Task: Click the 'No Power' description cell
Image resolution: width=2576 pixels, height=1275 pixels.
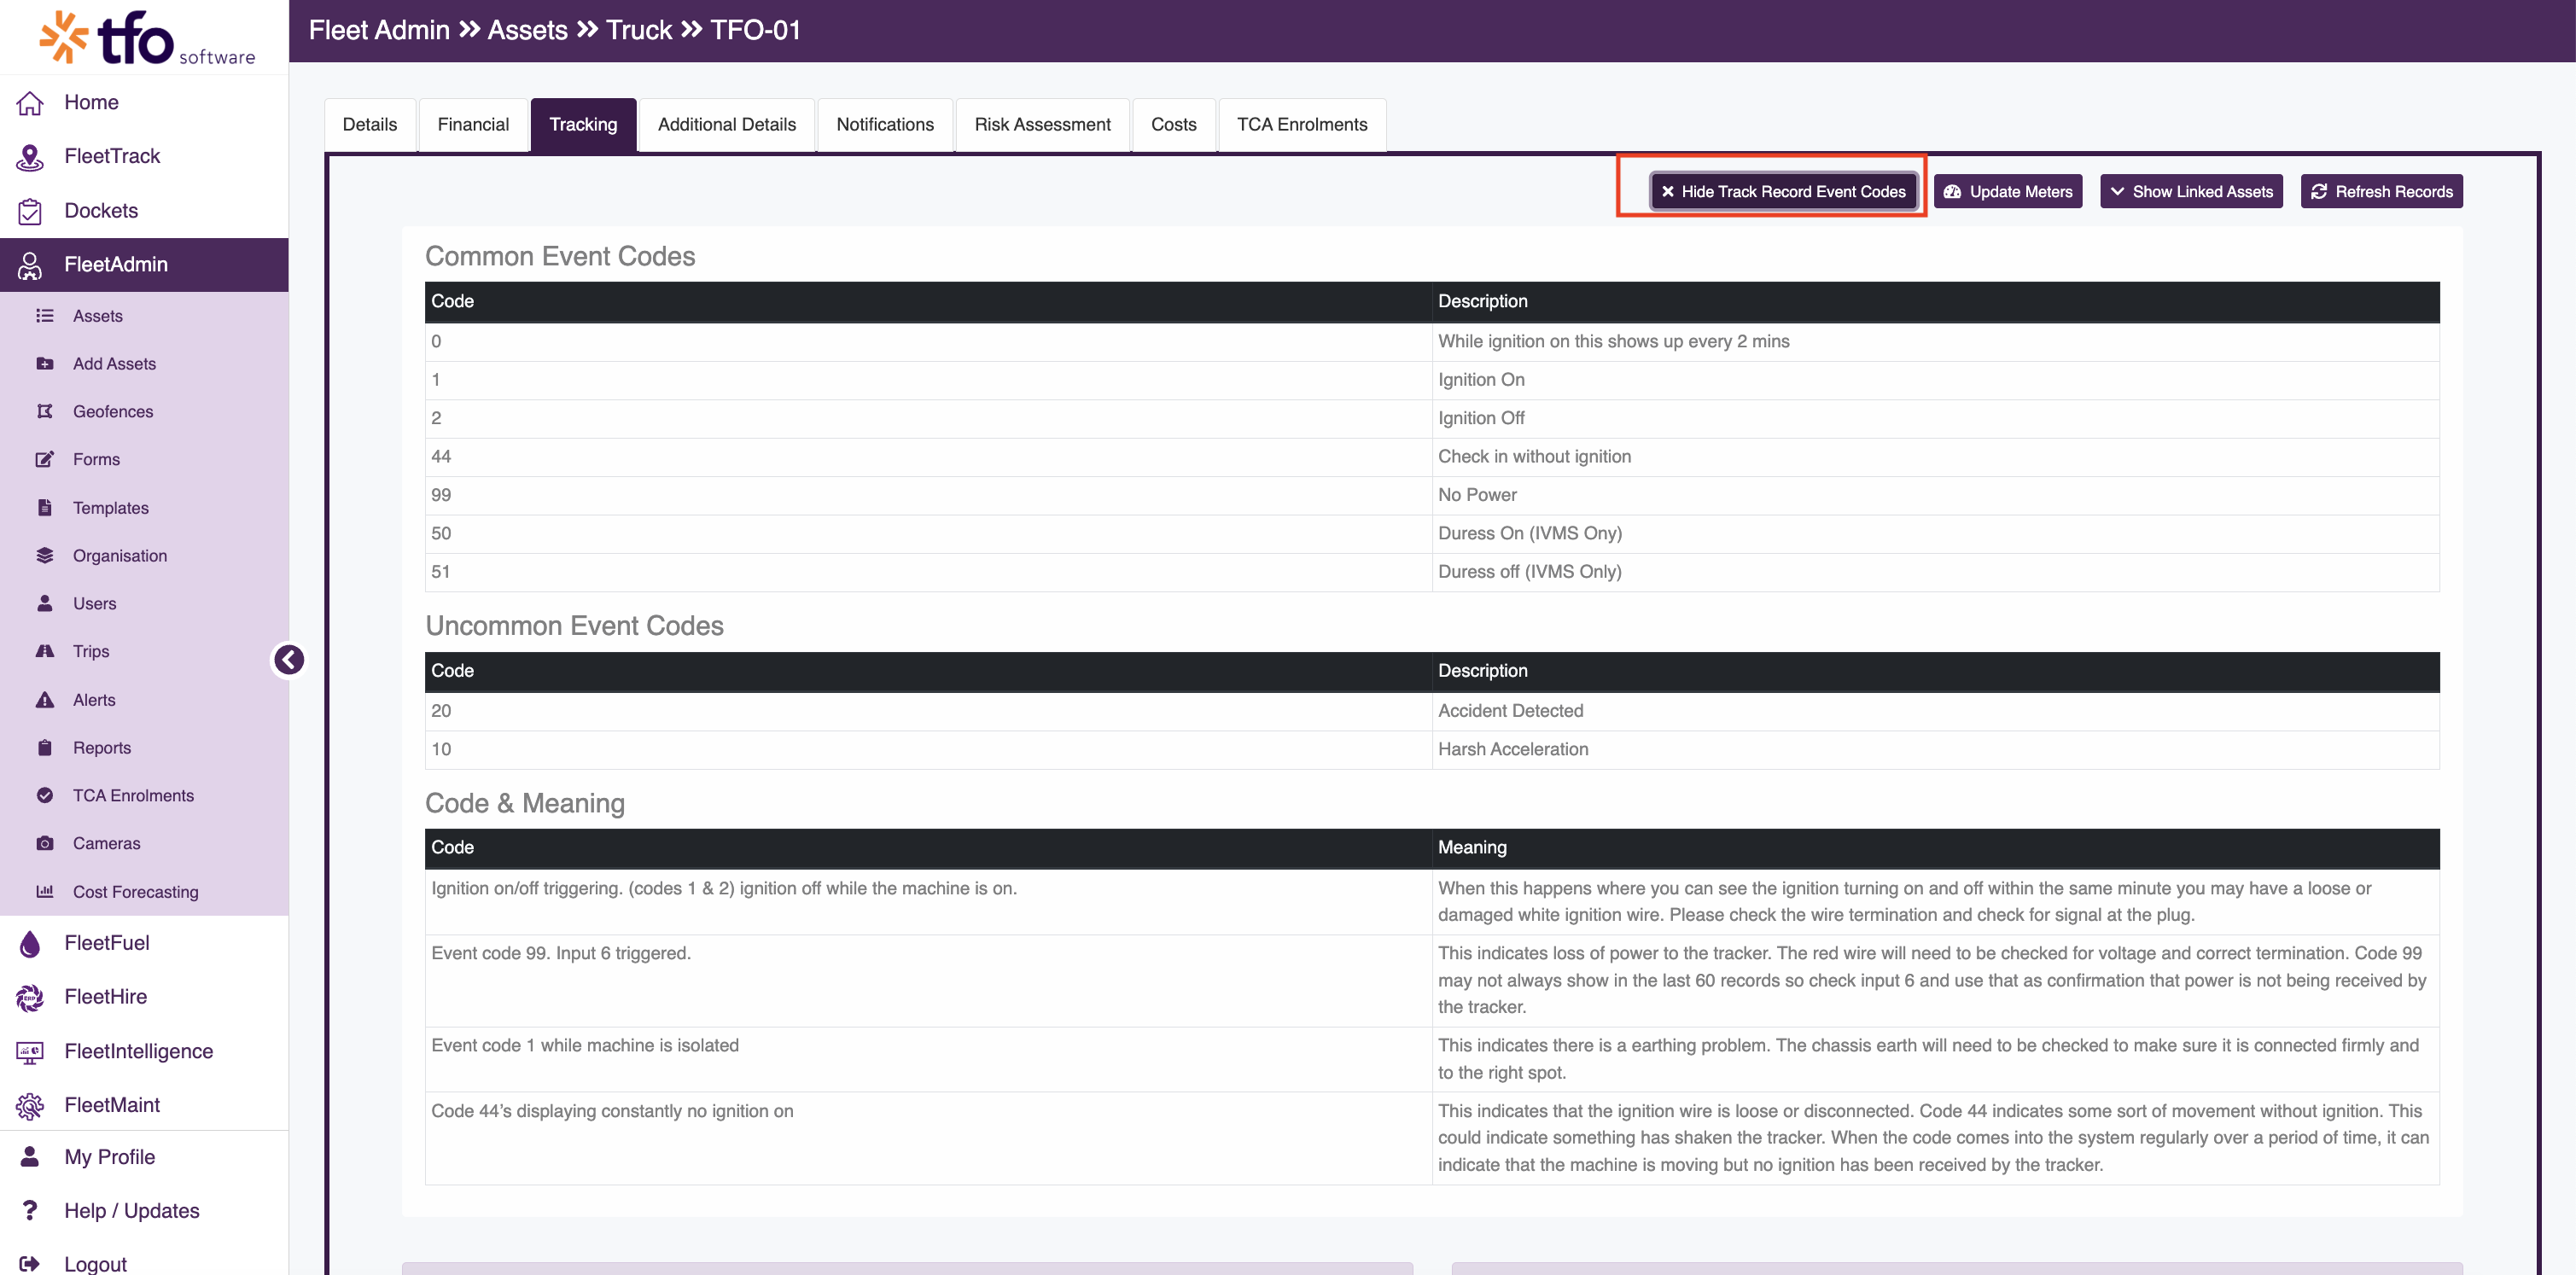Action: coord(1935,495)
